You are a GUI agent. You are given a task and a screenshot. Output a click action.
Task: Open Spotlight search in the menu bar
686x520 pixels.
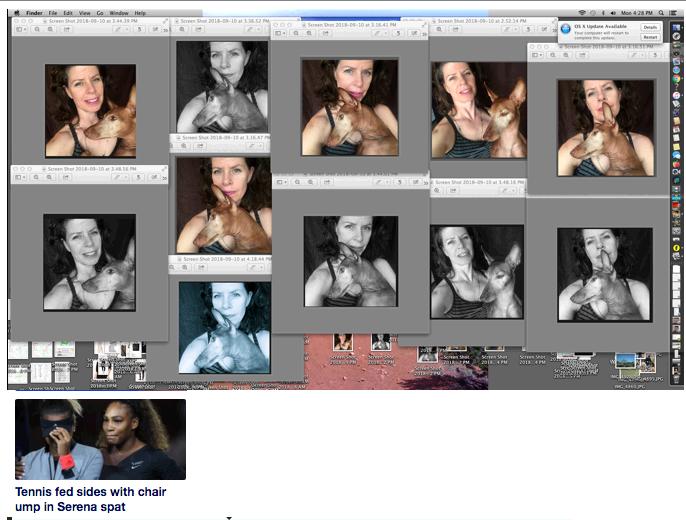662,13
